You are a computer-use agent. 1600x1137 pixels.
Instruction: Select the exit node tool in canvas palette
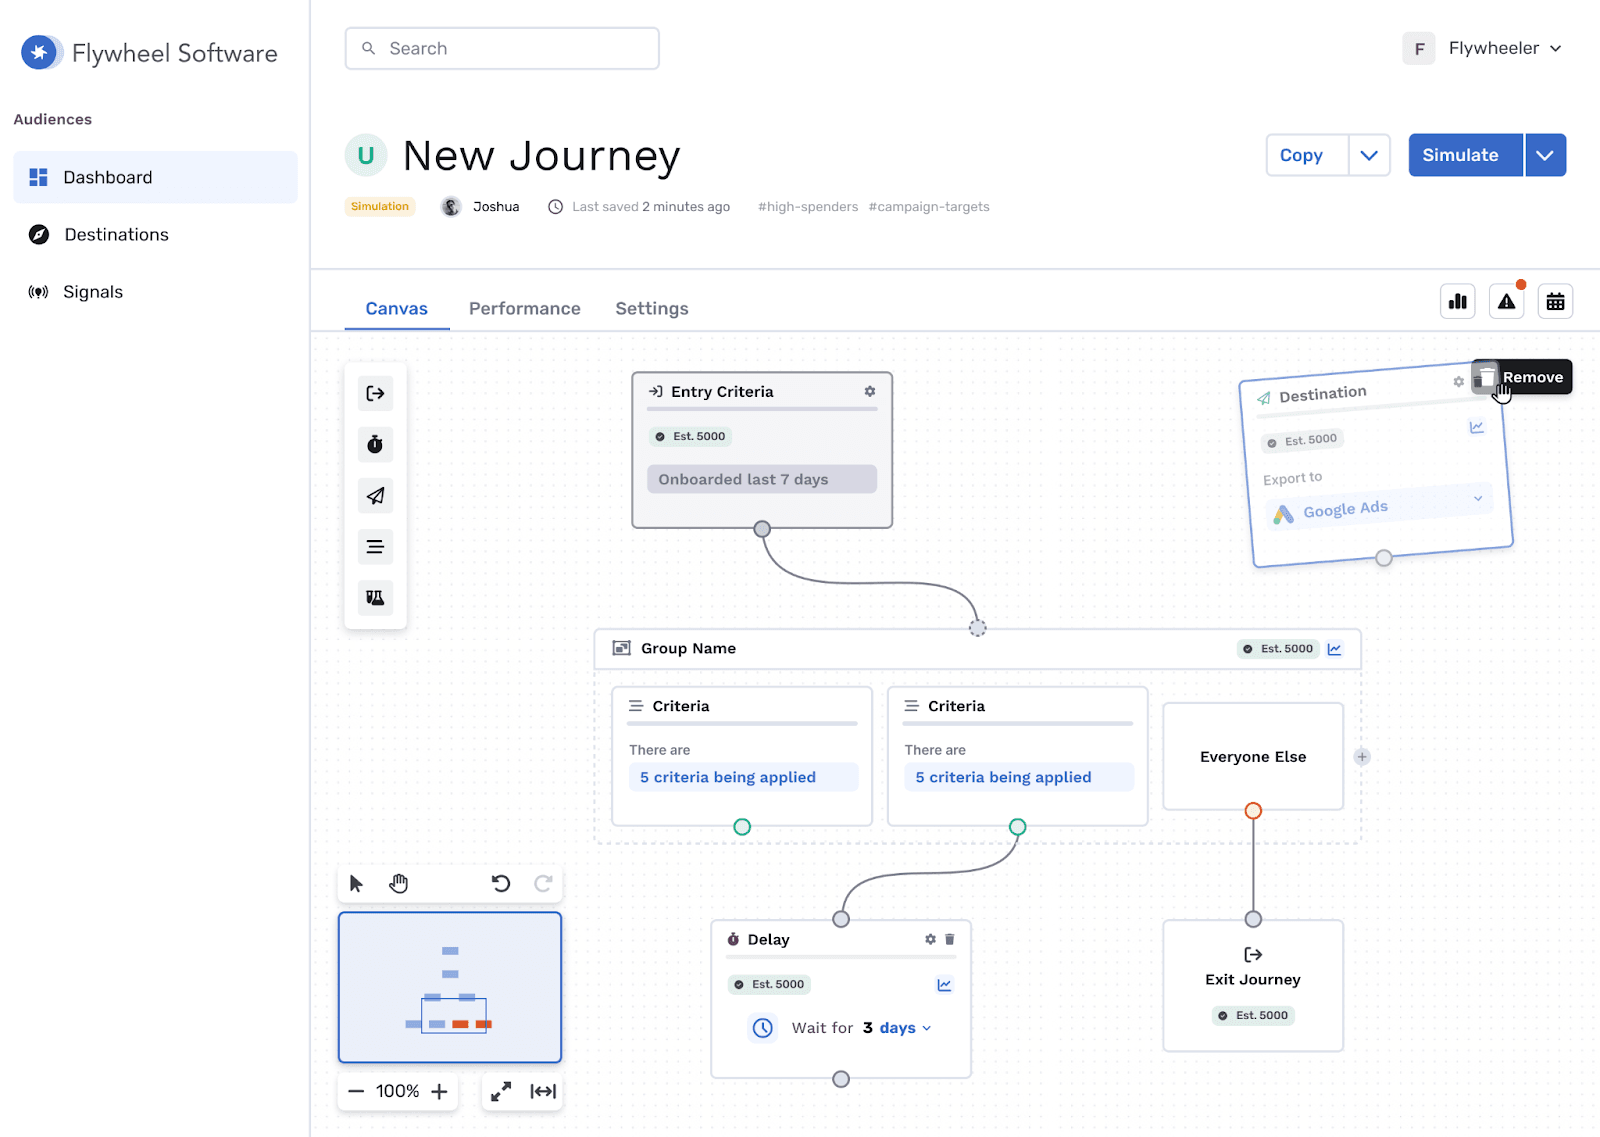pos(375,394)
